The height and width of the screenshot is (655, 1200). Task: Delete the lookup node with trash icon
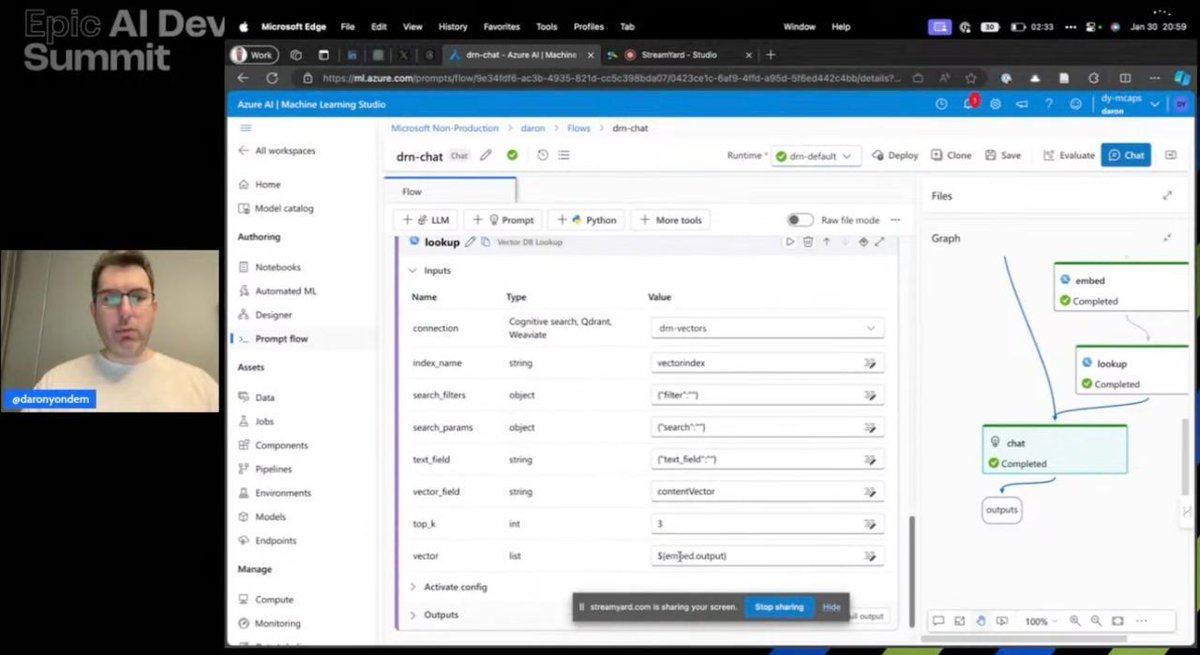(x=808, y=241)
